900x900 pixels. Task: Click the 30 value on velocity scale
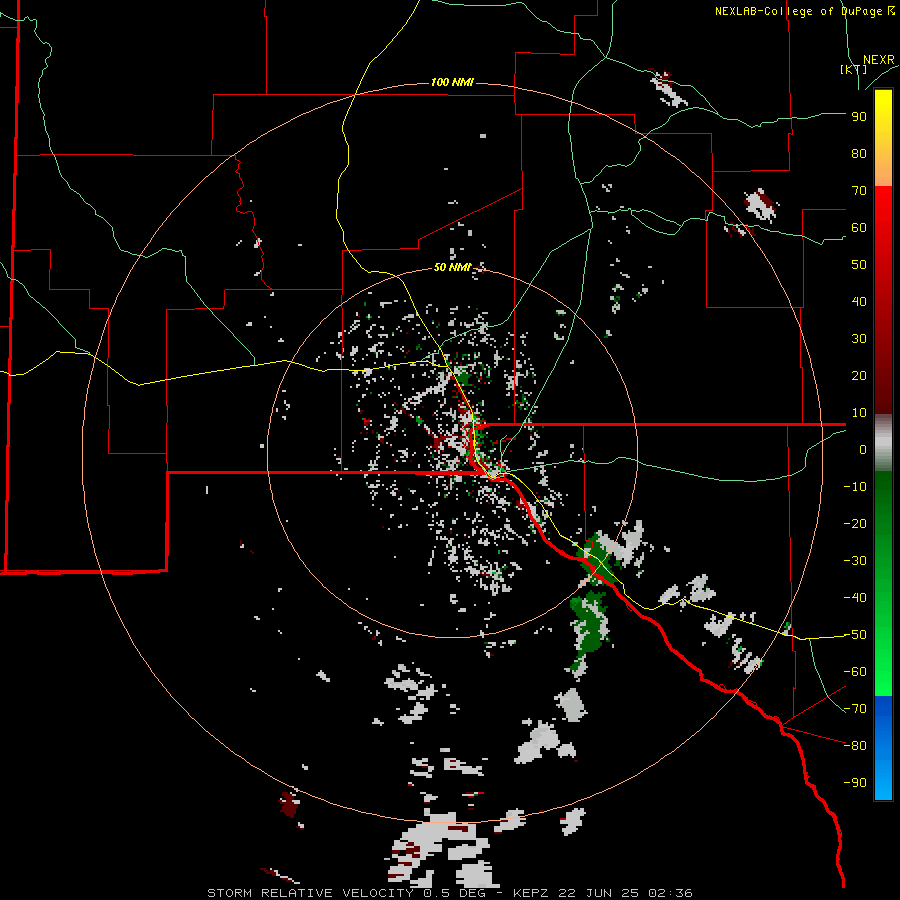859,339
